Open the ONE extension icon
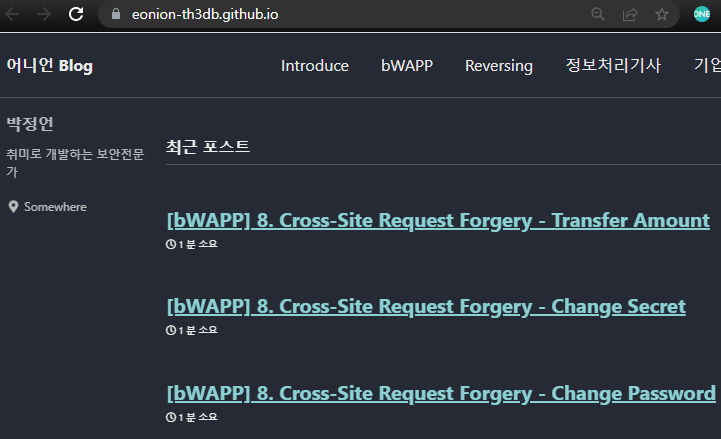721x439 pixels. pyautogui.click(x=702, y=14)
